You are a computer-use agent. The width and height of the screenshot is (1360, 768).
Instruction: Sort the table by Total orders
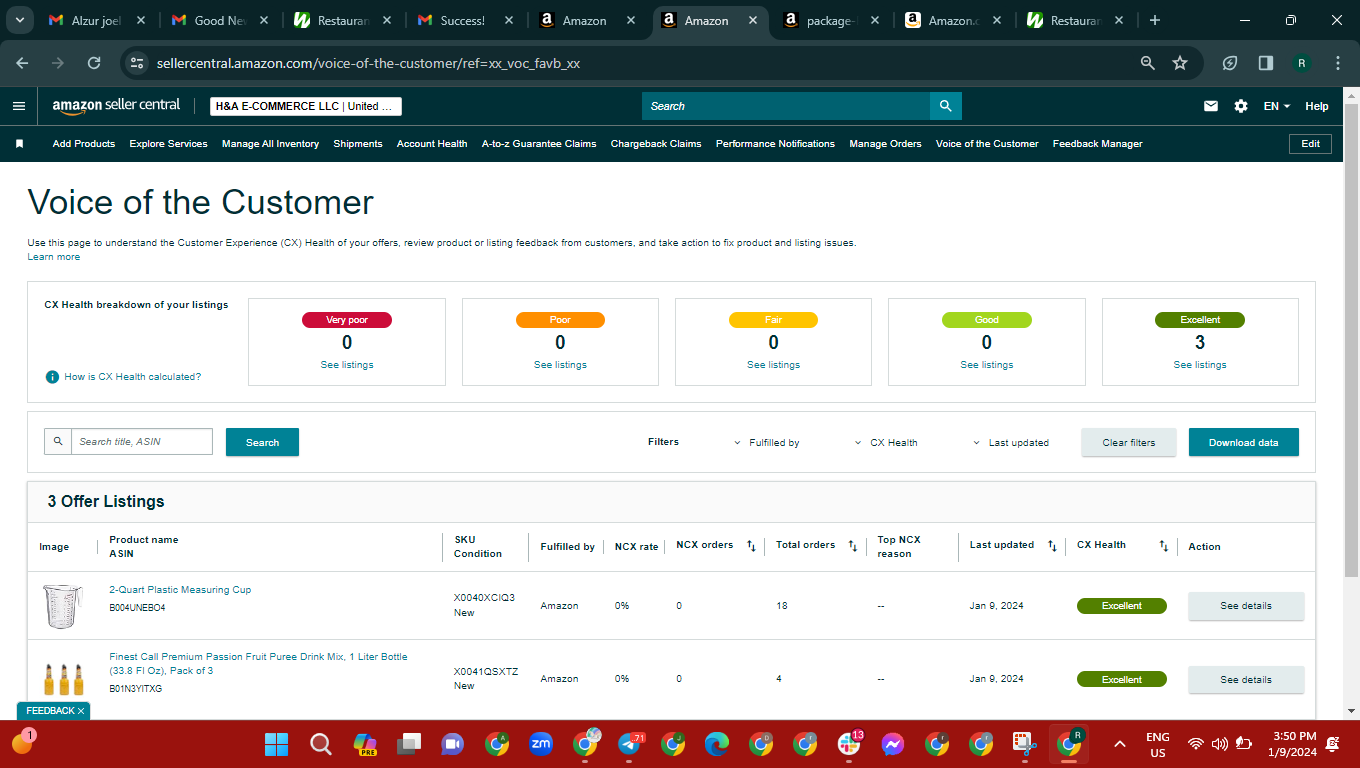coord(852,546)
